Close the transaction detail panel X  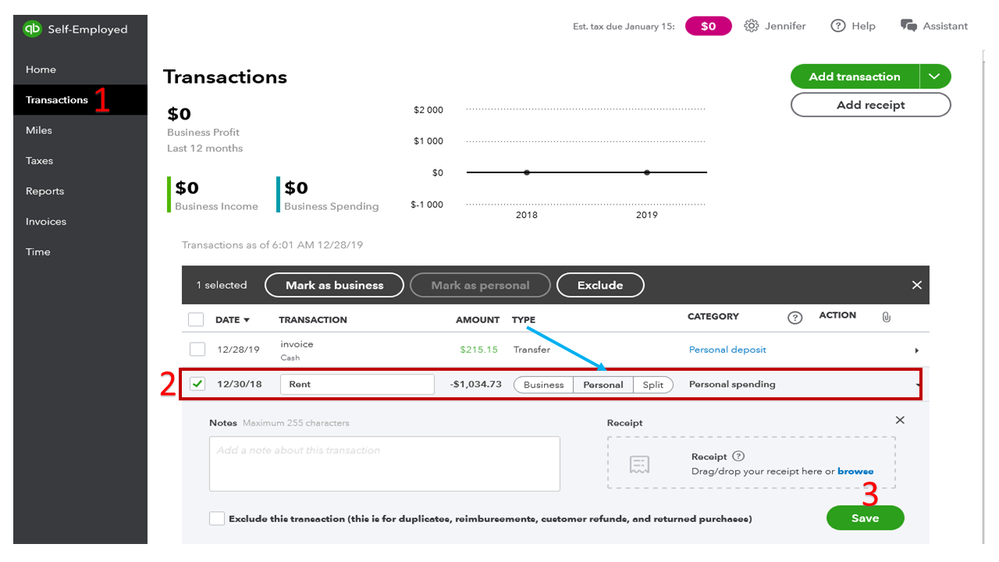[900, 421]
